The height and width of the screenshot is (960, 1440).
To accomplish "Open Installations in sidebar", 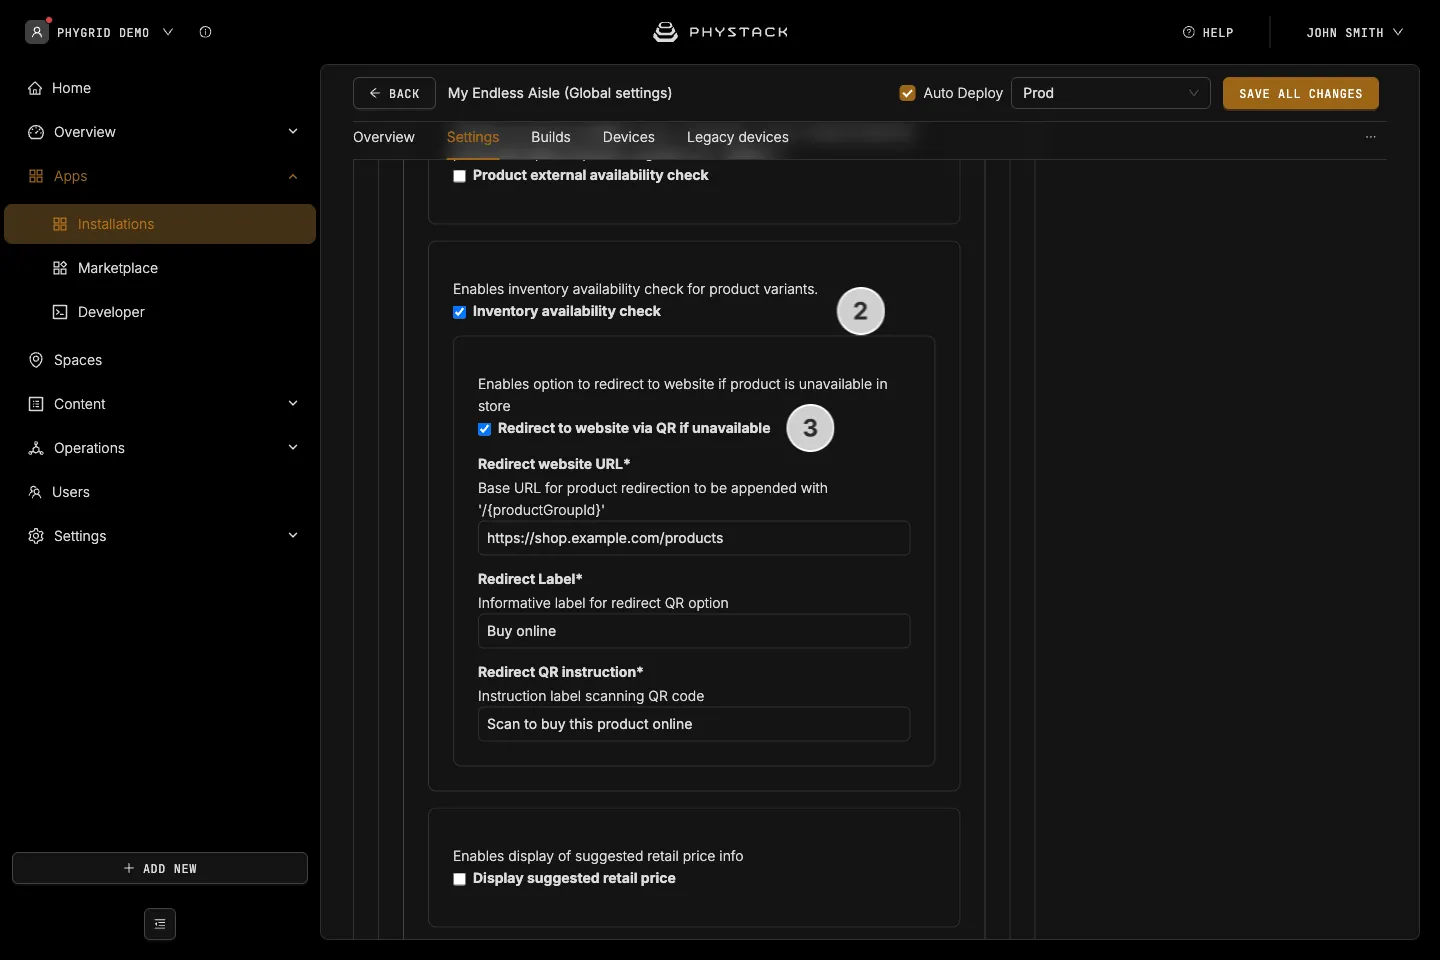I will coord(160,224).
